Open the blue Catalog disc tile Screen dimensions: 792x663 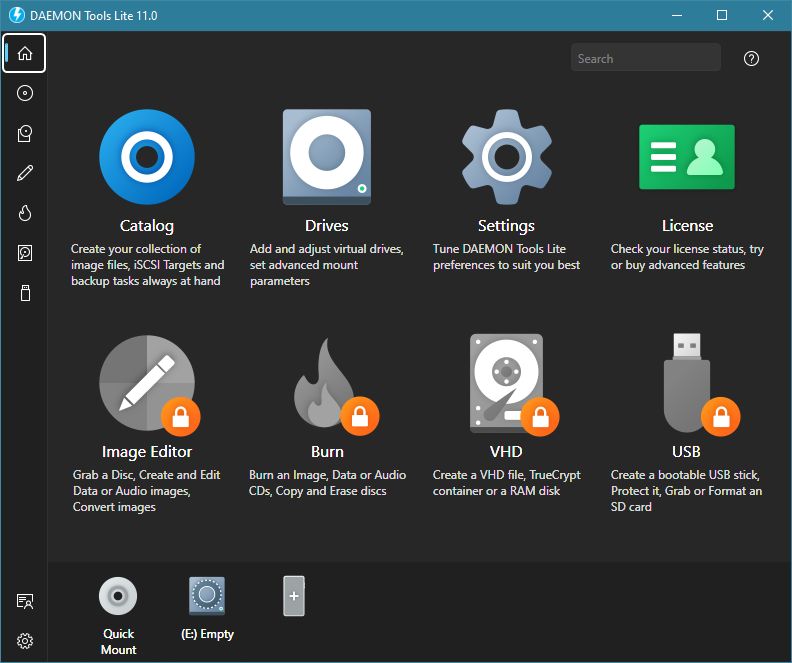pyautogui.click(x=147, y=157)
